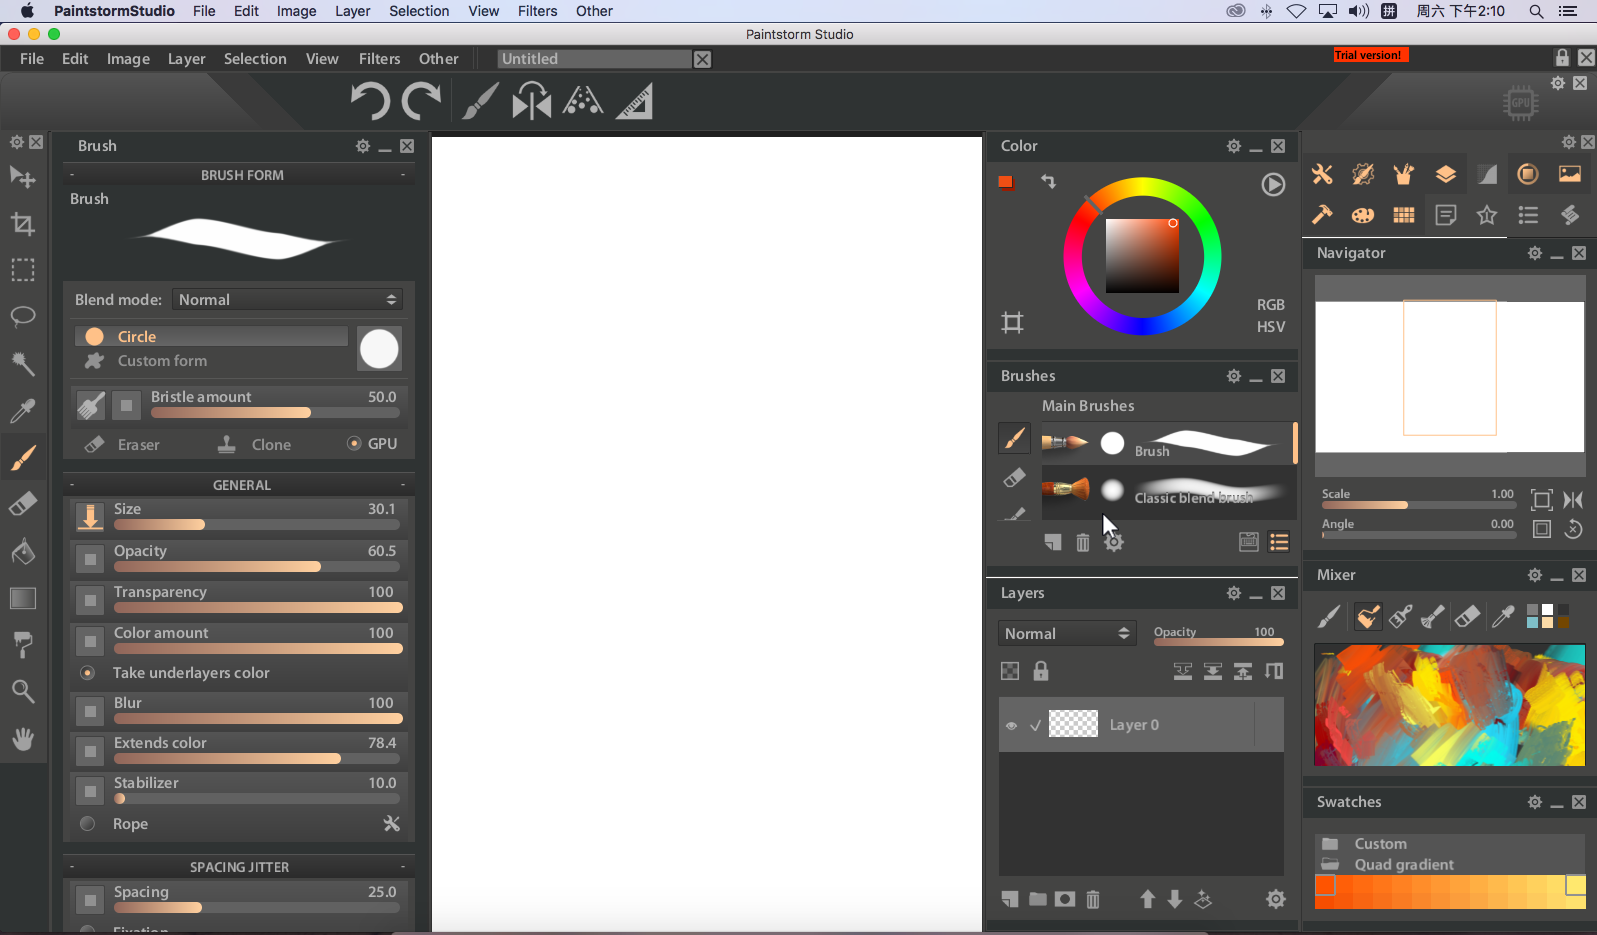Open the Blend mode Normal dropdown

288,300
